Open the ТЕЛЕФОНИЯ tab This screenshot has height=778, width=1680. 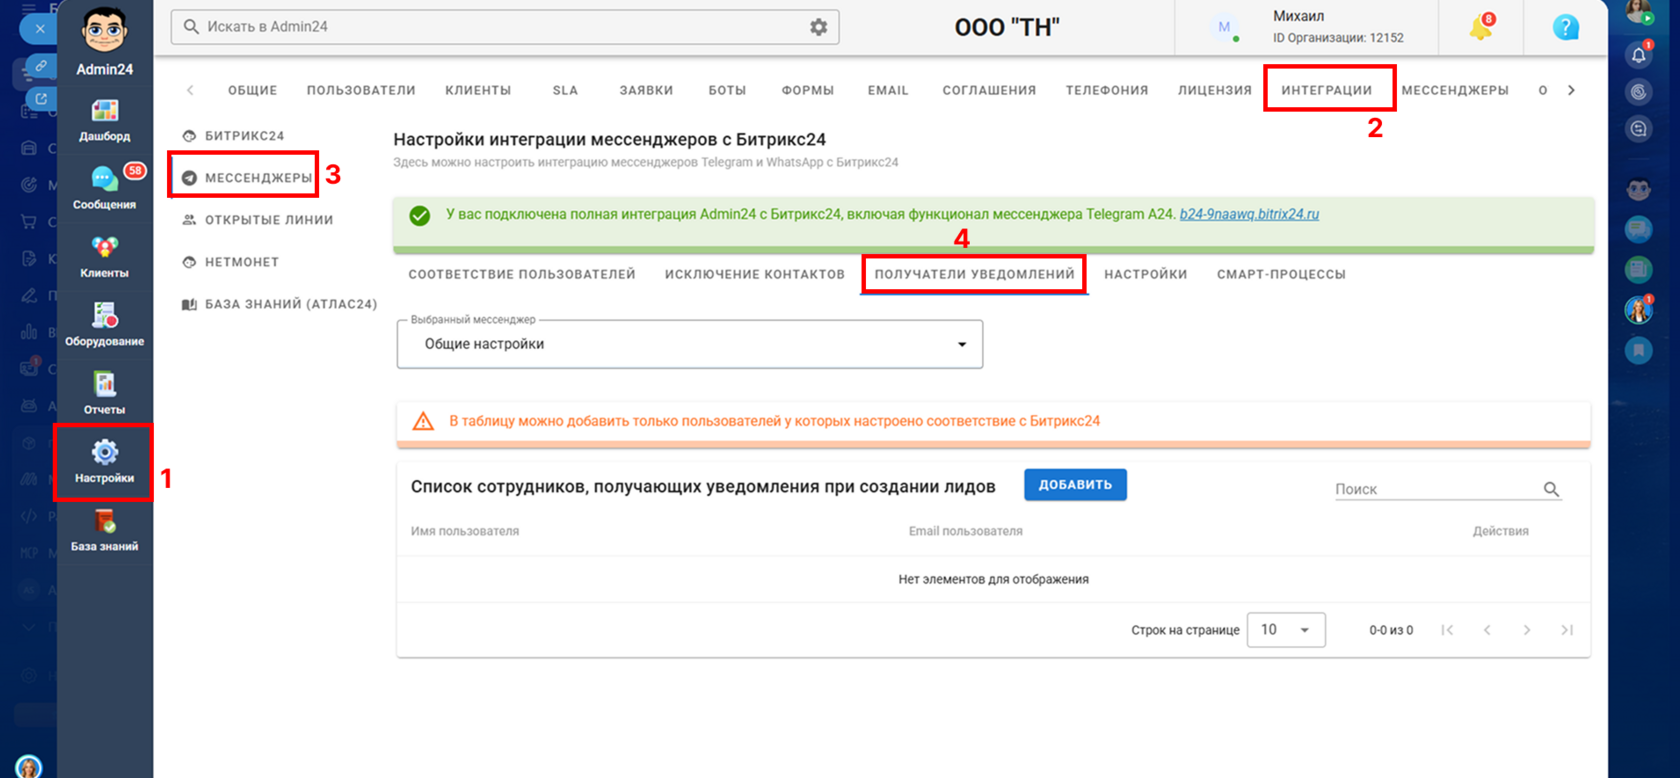pos(1107,90)
